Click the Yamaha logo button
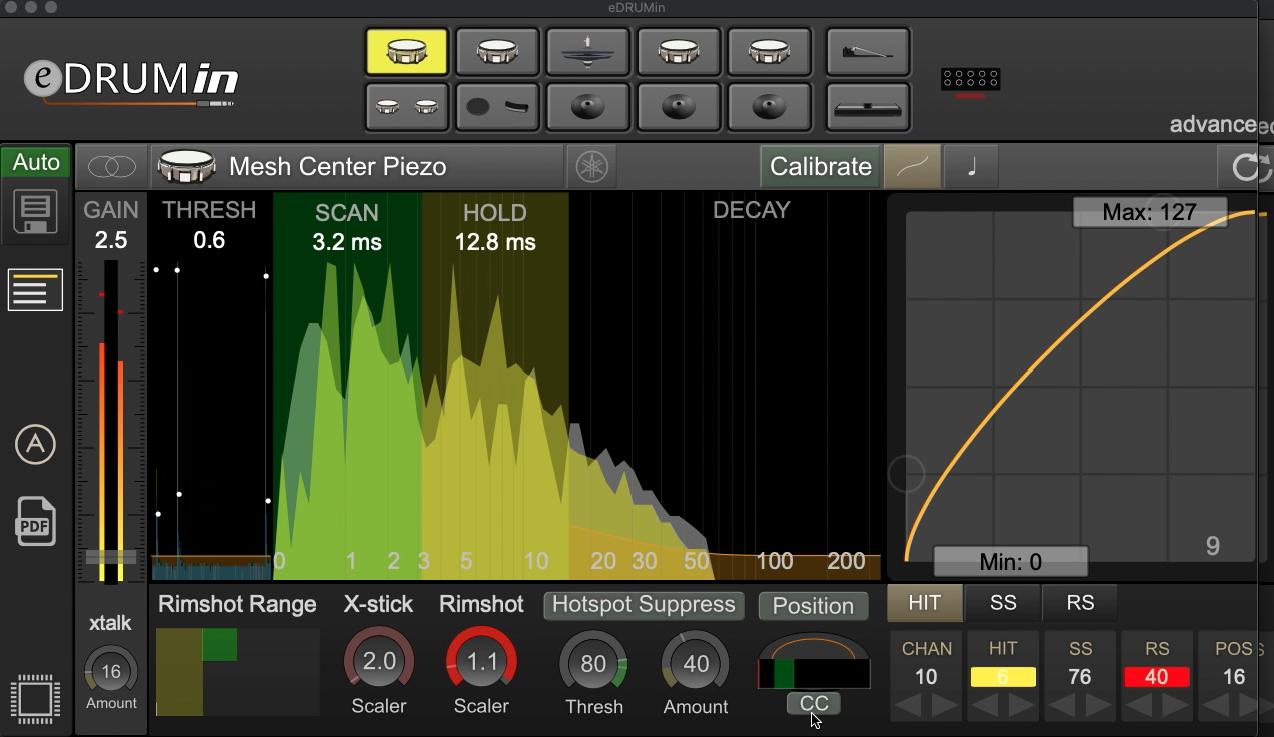The width and height of the screenshot is (1274, 737). point(591,167)
